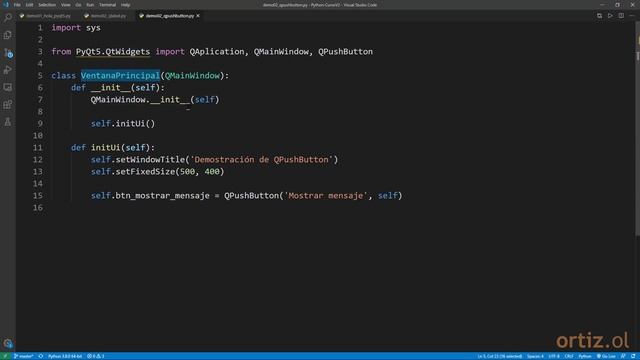Image resolution: width=640 pixels, height=360 pixels.
Task: Split the editor to the right
Action: pos(621,16)
